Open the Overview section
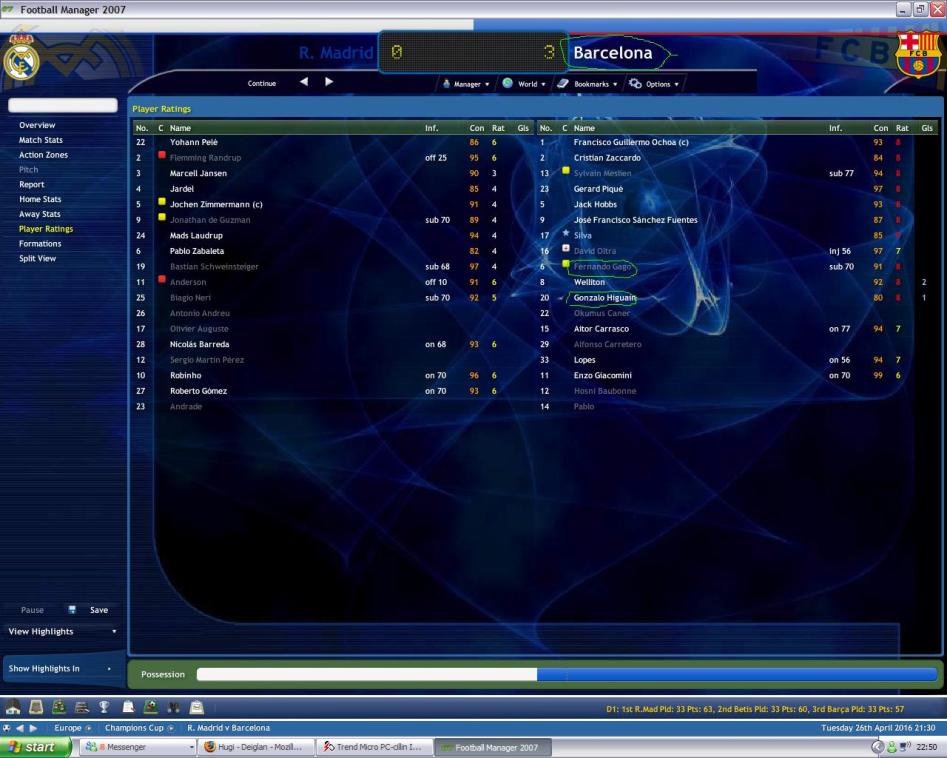Image resolution: width=947 pixels, height=758 pixels. 37,125
